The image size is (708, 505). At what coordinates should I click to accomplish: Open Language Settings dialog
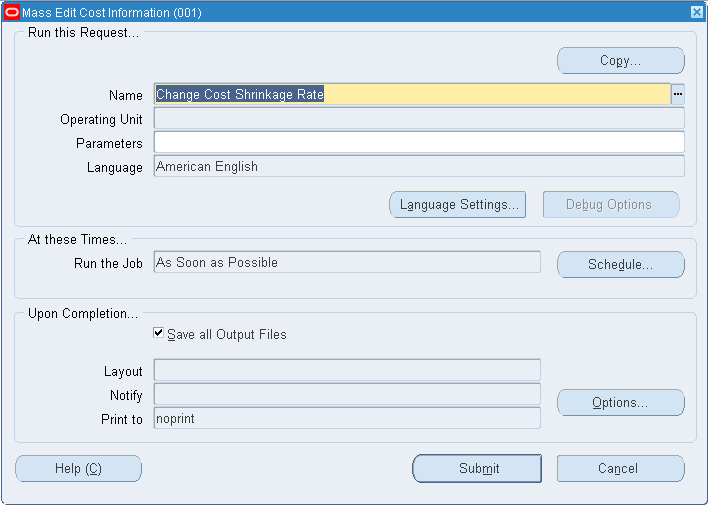click(457, 205)
